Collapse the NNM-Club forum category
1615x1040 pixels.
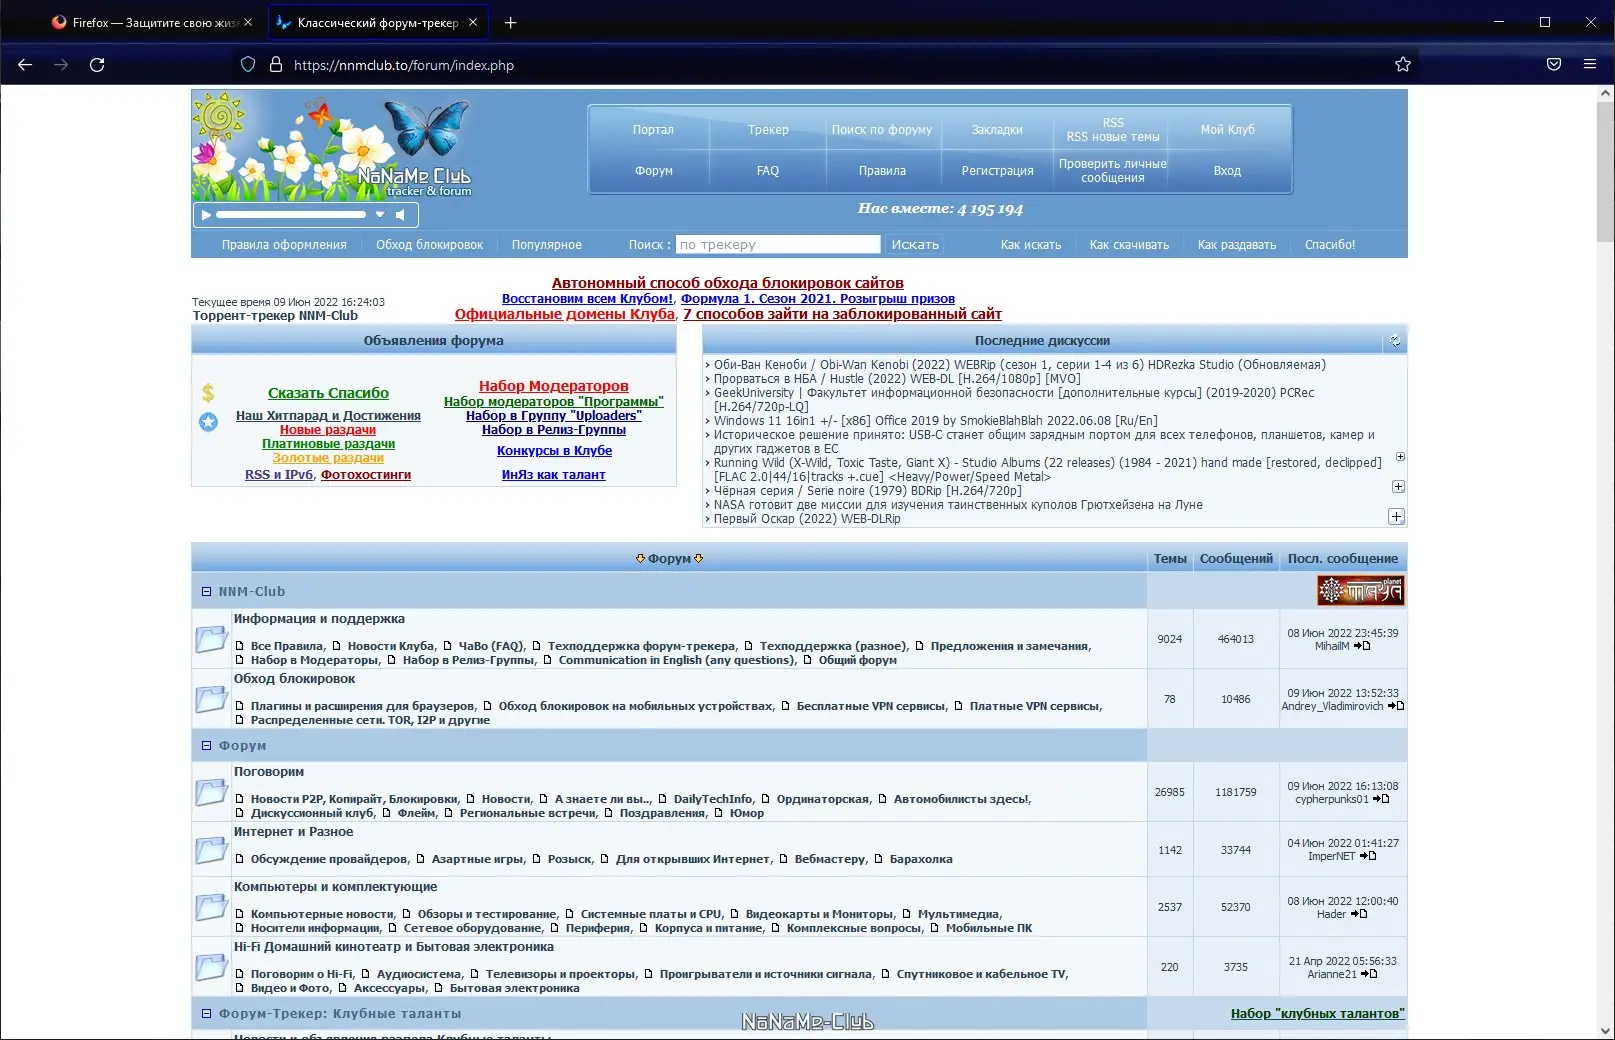206,592
